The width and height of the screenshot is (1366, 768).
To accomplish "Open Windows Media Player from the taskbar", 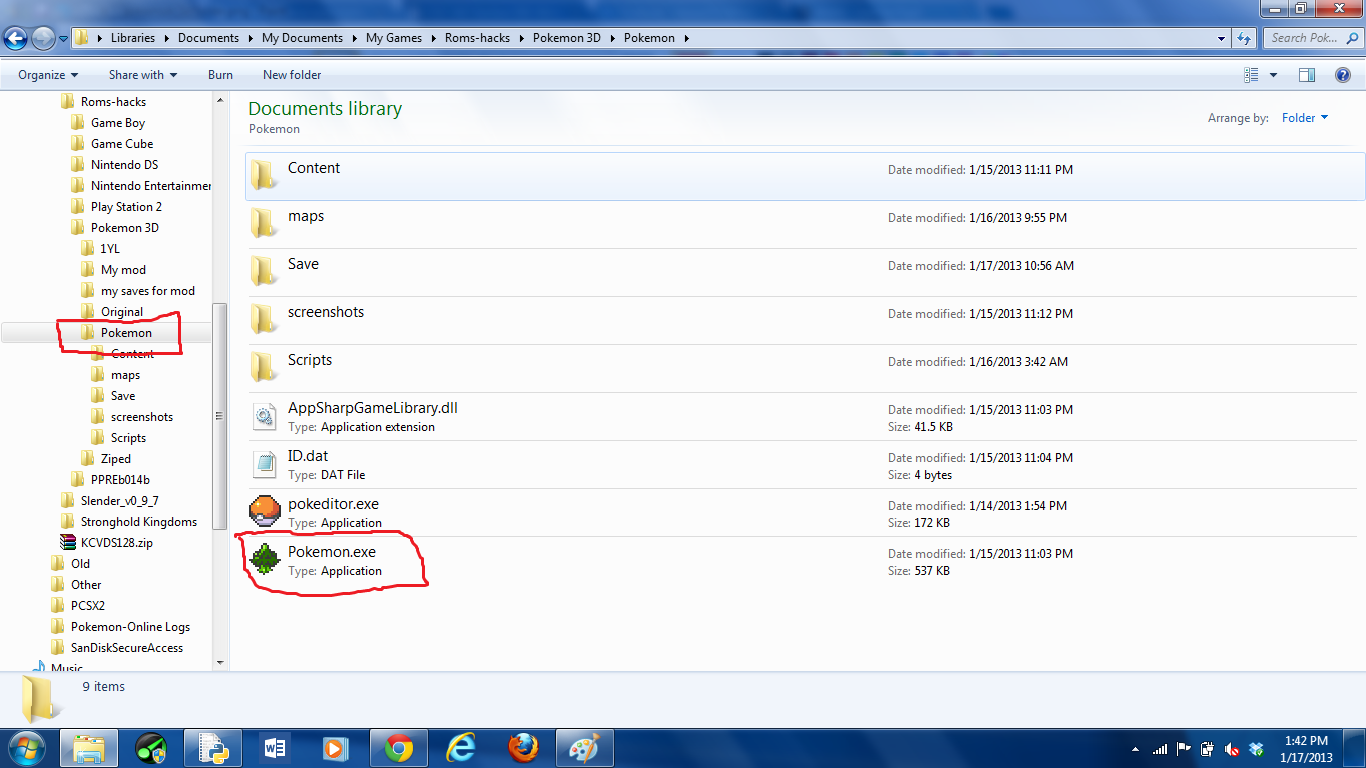I will tap(336, 748).
